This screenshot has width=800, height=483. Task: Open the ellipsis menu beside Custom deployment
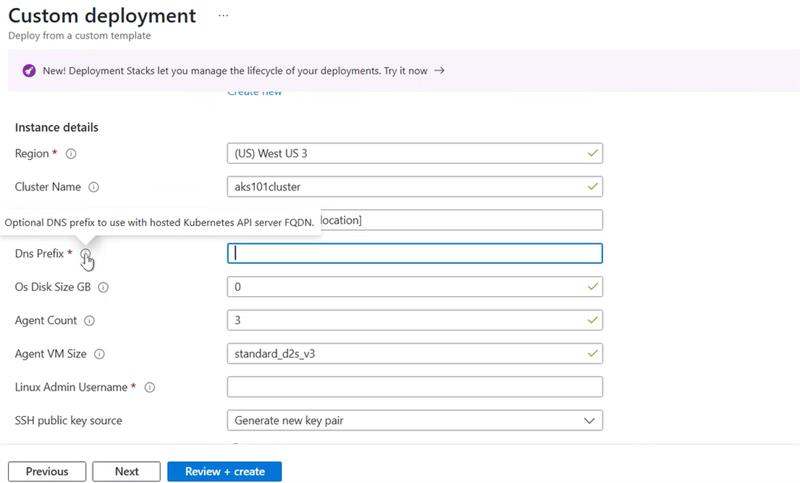(223, 17)
